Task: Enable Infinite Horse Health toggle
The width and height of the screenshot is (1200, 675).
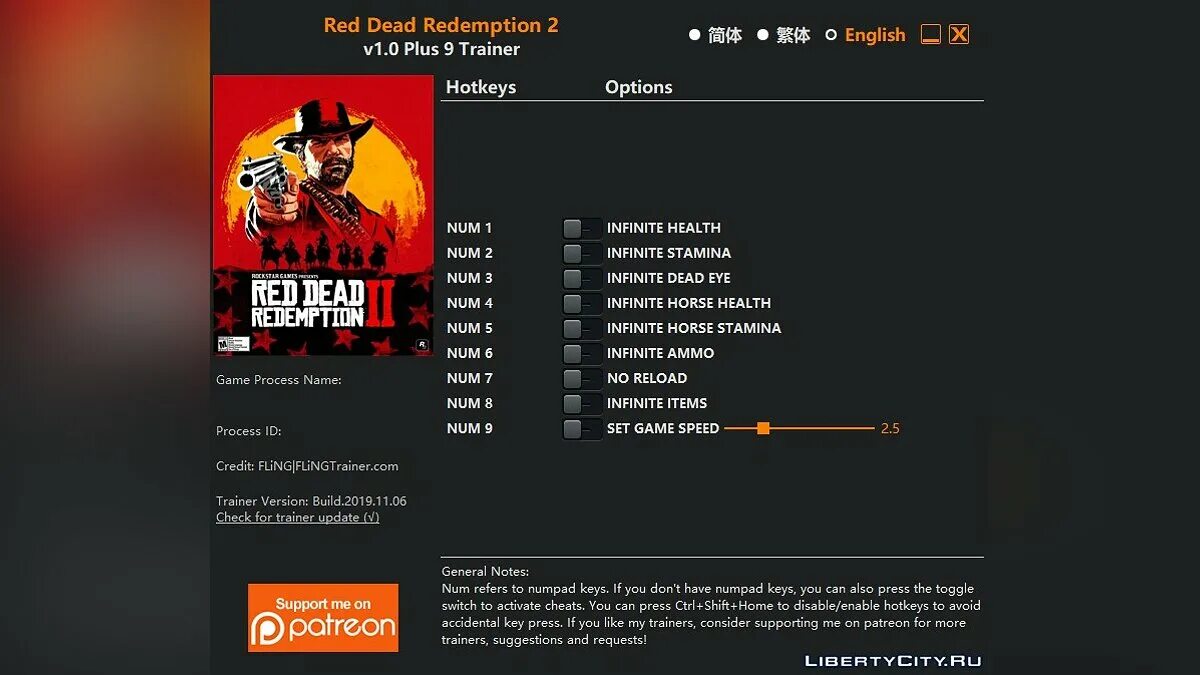Action: pos(582,304)
